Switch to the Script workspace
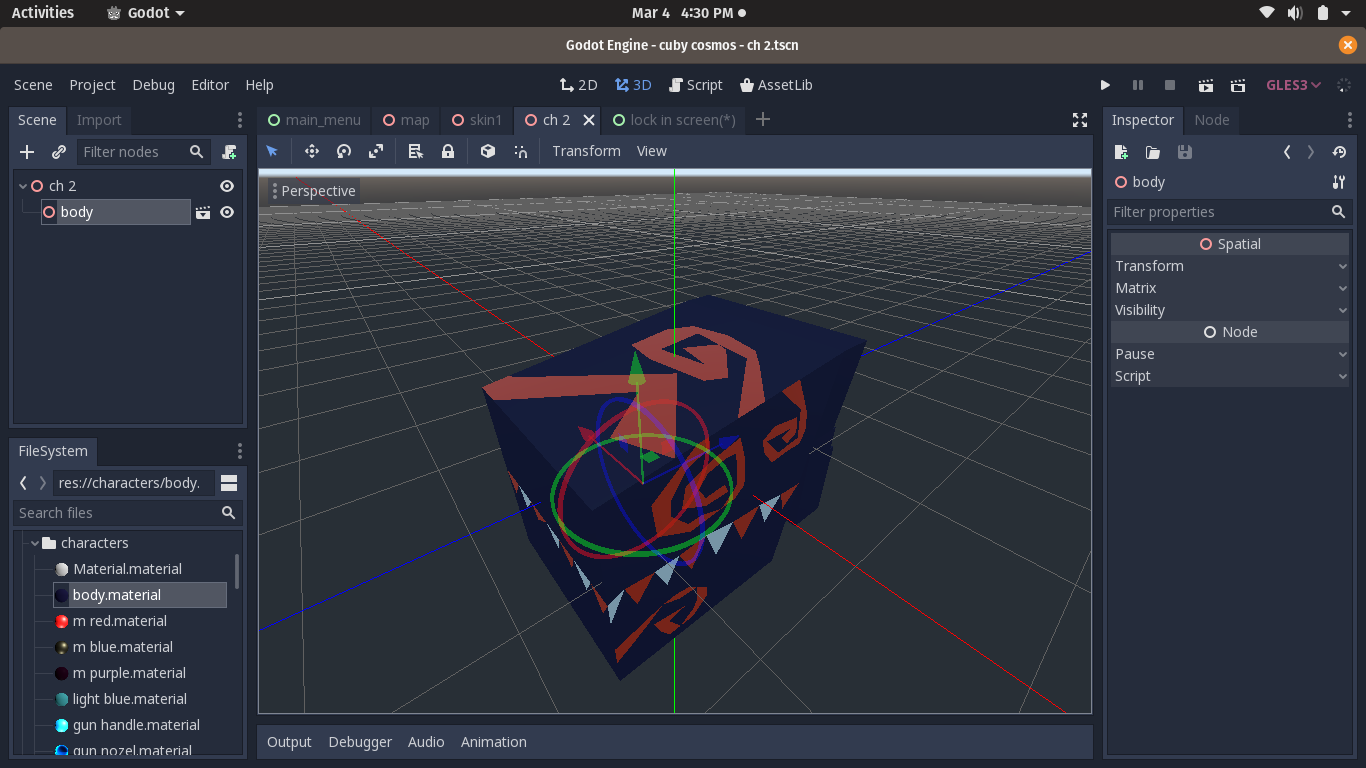This screenshot has width=1366, height=768. pyautogui.click(x=696, y=85)
